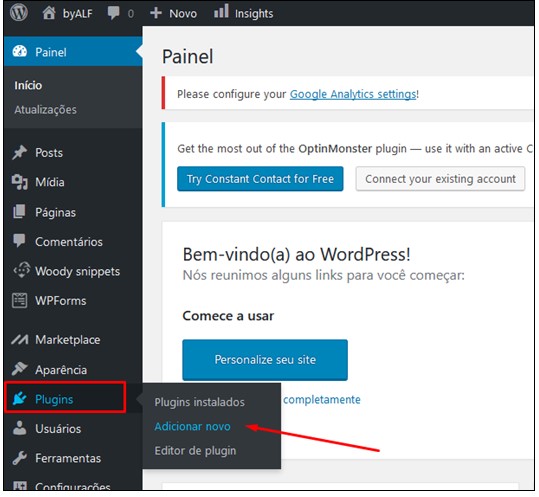
Task: Open the Insights bar chart icon
Action: pyautogui.click(x=221, y=11)
